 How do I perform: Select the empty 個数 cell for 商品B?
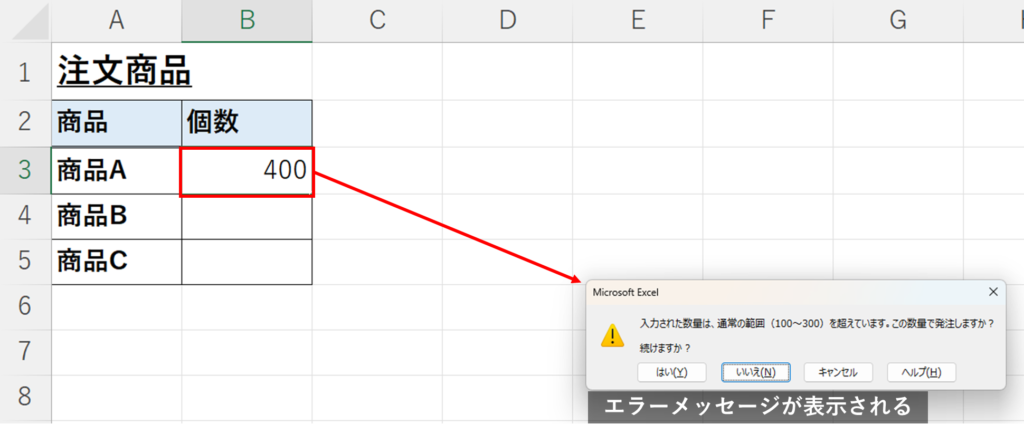pyautogui.click(x=247, y=217)
